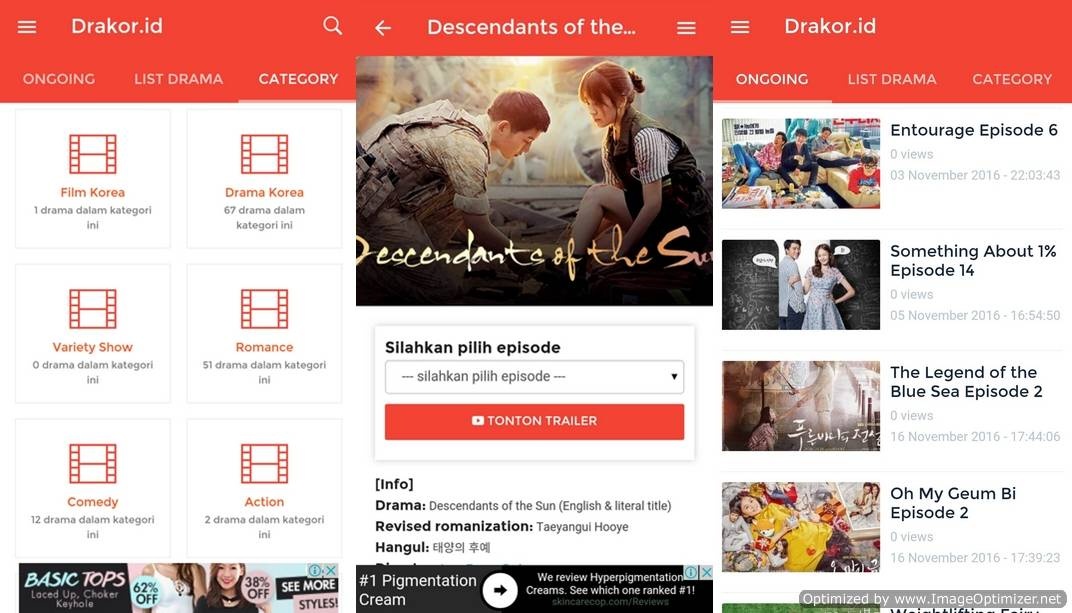Open The Legend of the Blue Sea thumbnail
The image size is (1072, 613).
pos(801,406)
